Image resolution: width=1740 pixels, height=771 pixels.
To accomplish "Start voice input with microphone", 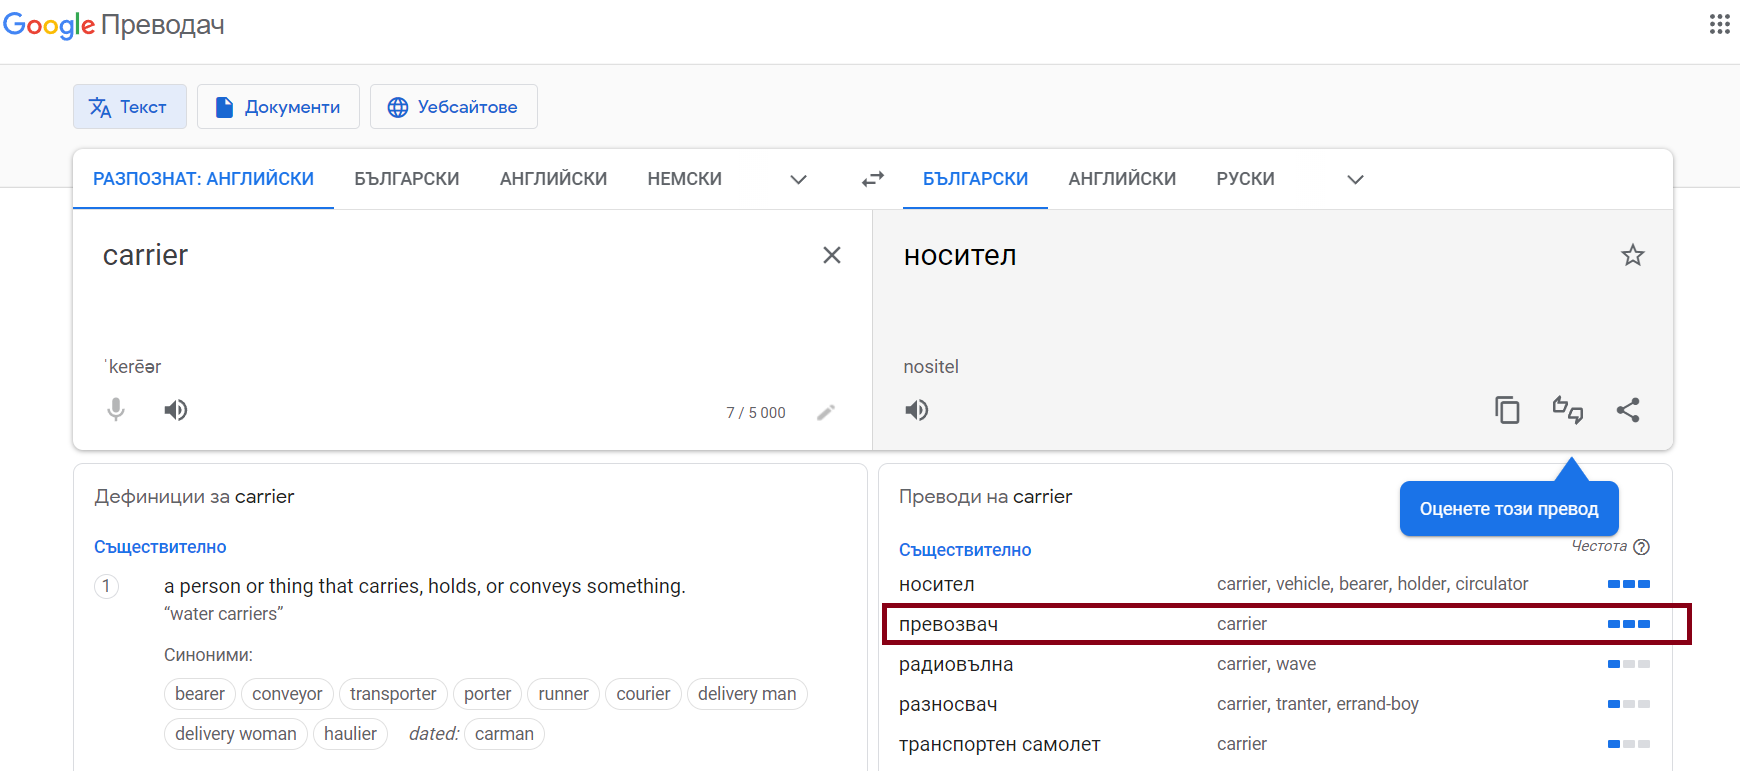I will pos(116,410).
